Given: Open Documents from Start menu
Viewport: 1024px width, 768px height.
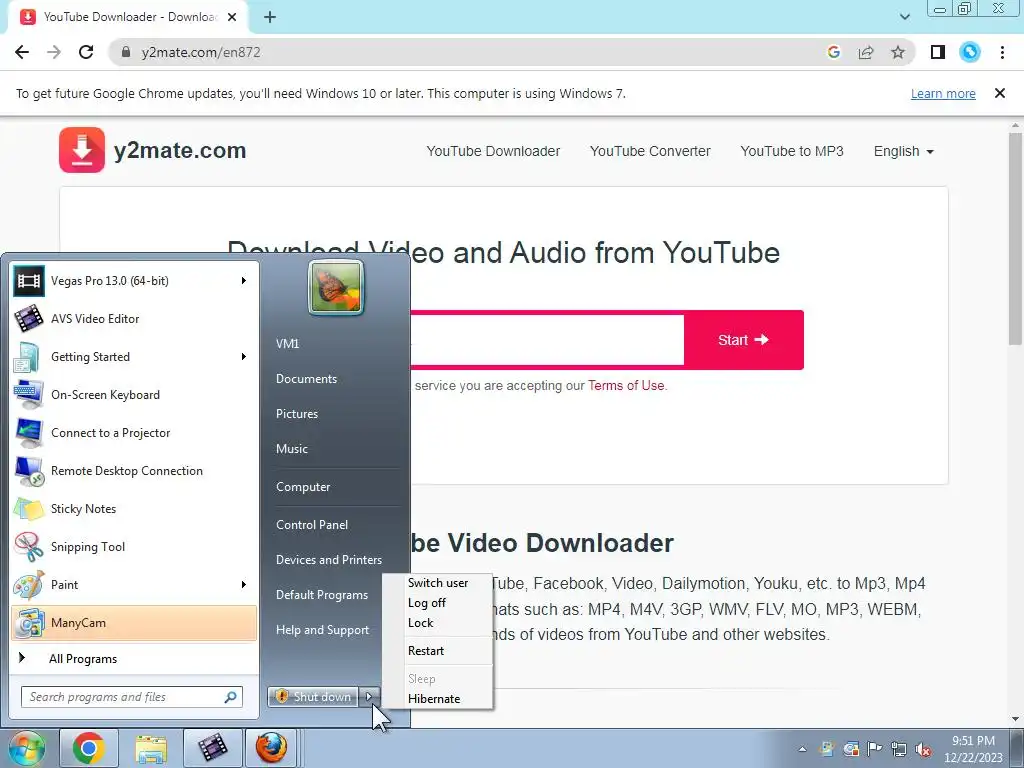Looking at the screenshot, I should tap(306, 379).
